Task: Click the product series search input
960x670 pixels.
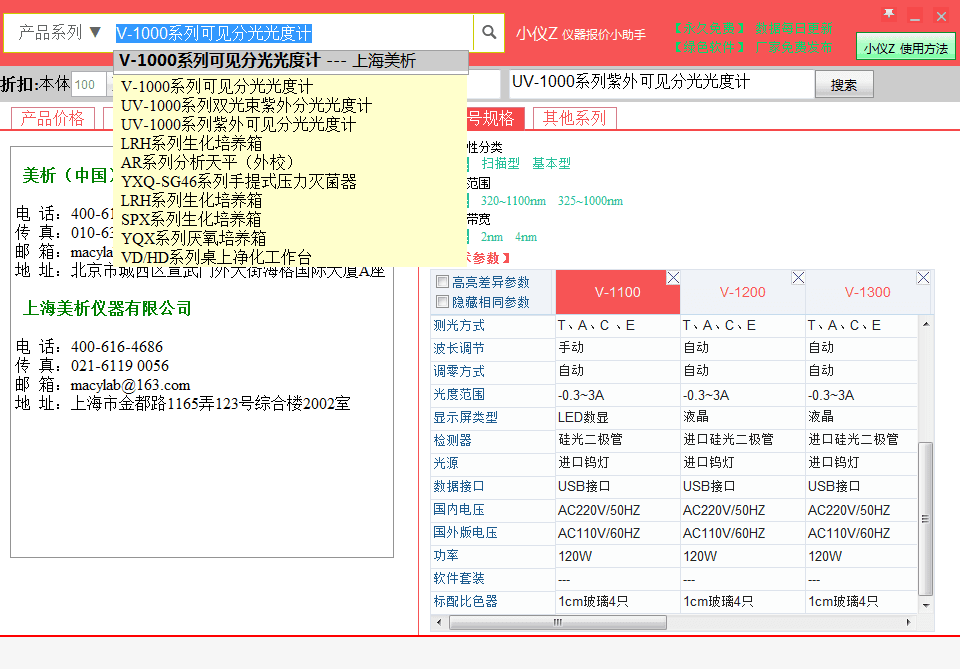Action: [293, 32]
